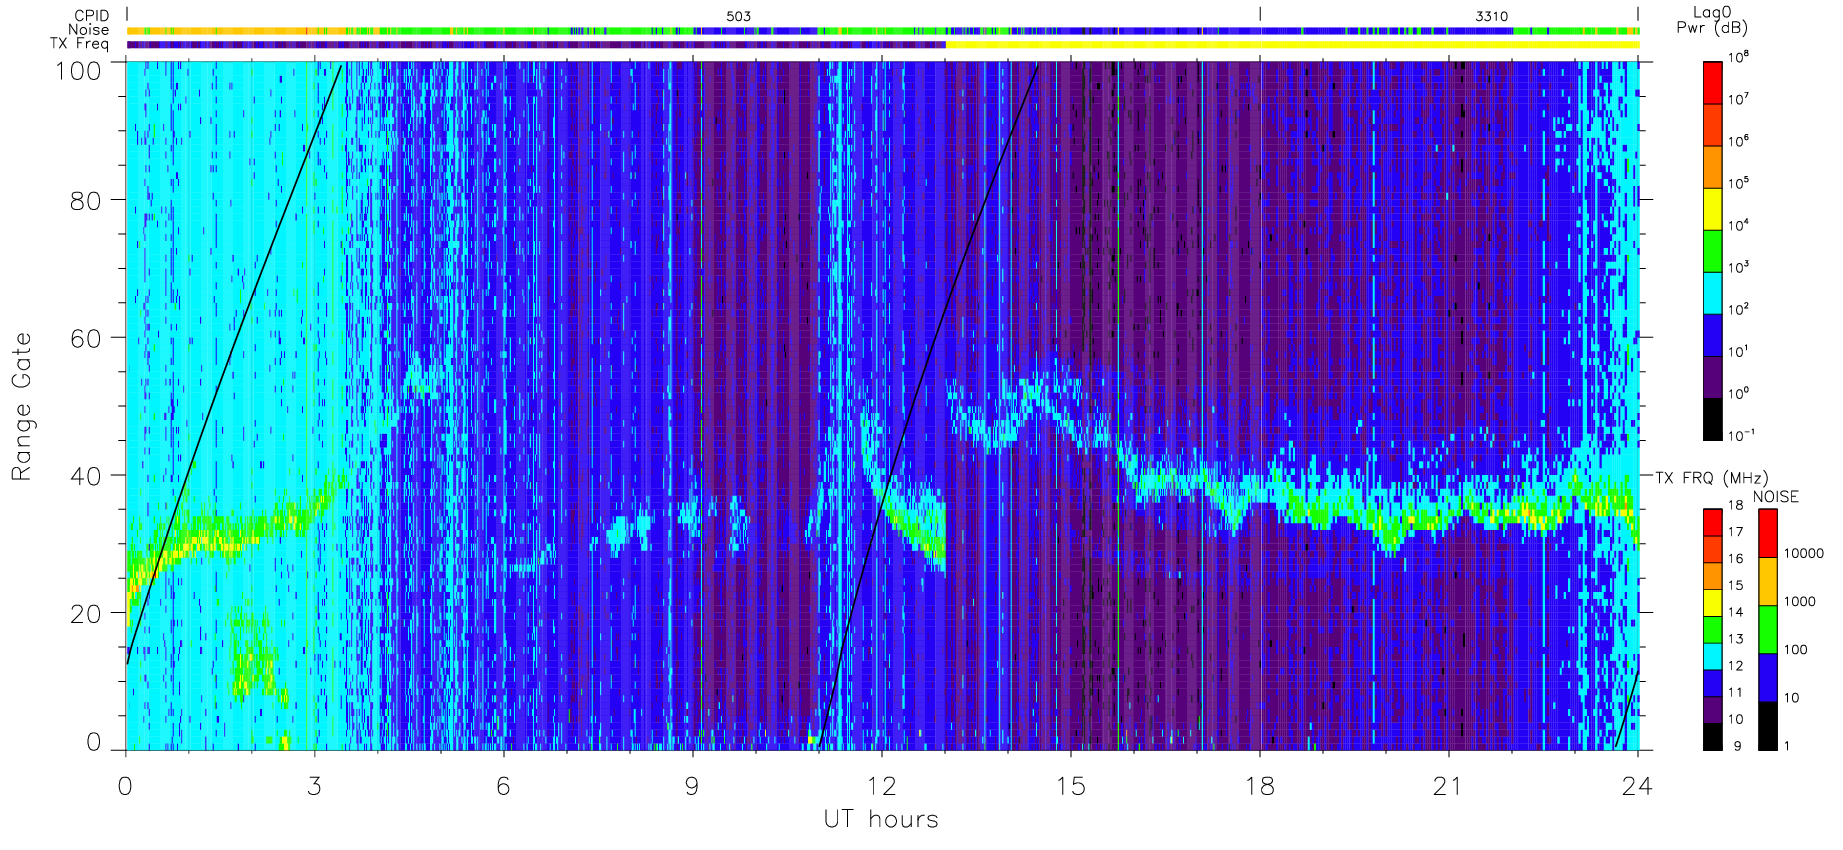This screenshot has height=850, width=1843.
Task: Click the y-axis tick label 20
Action: click(x=85, y=614)
